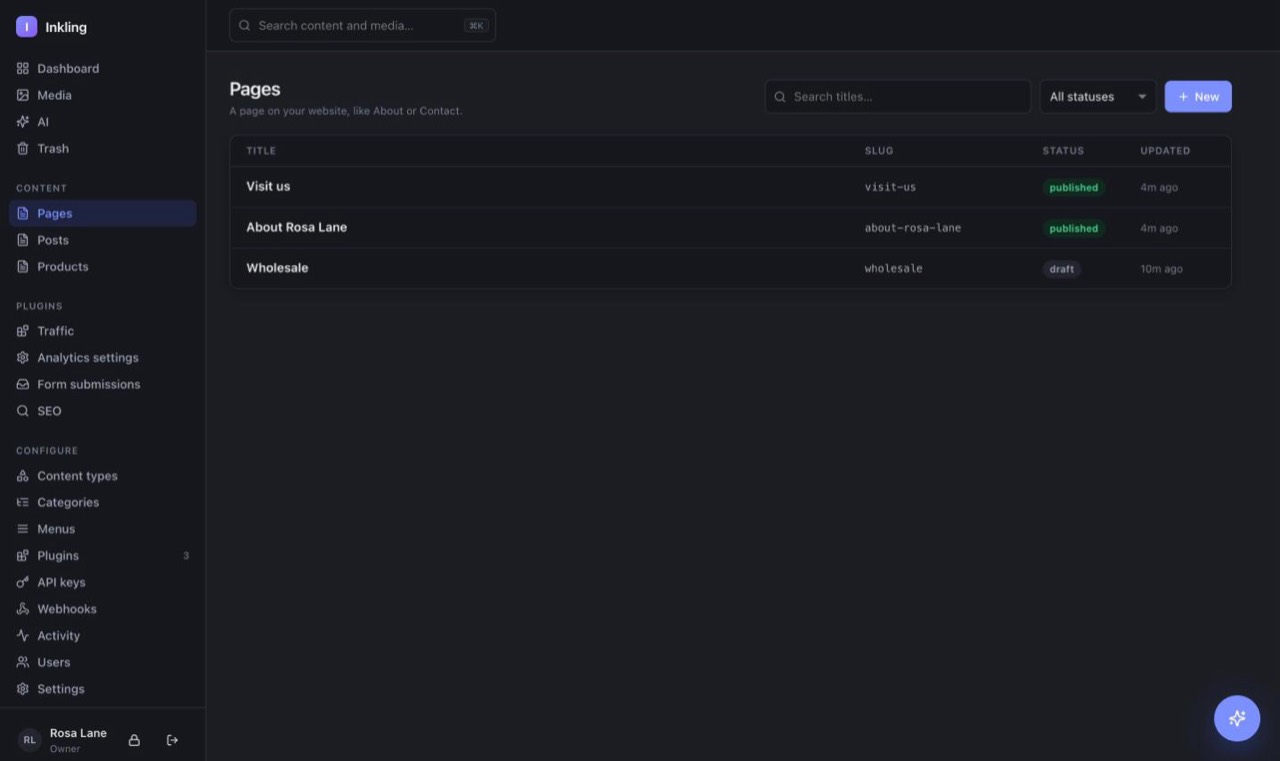The height and width of the screenshot is (761, 1280).
Task: Click the UPDATED column header
Action: pyautogui.click(x=1165, y=151)
